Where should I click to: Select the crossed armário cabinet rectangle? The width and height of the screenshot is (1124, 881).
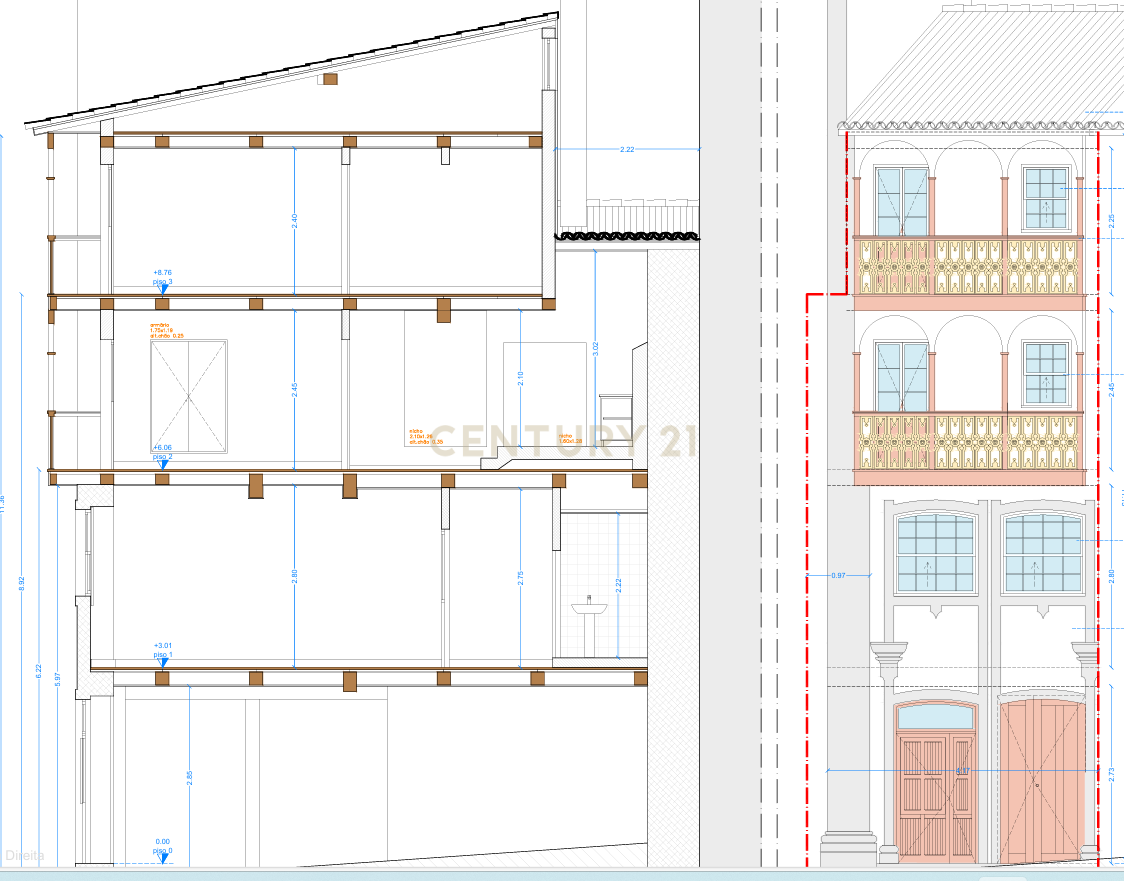(189, 396)
